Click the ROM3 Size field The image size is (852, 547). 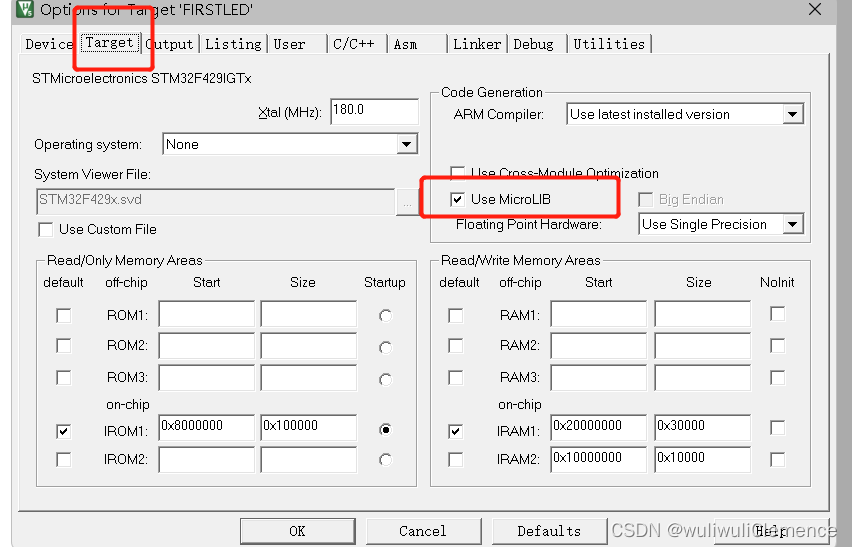click(x=309, y=378)
